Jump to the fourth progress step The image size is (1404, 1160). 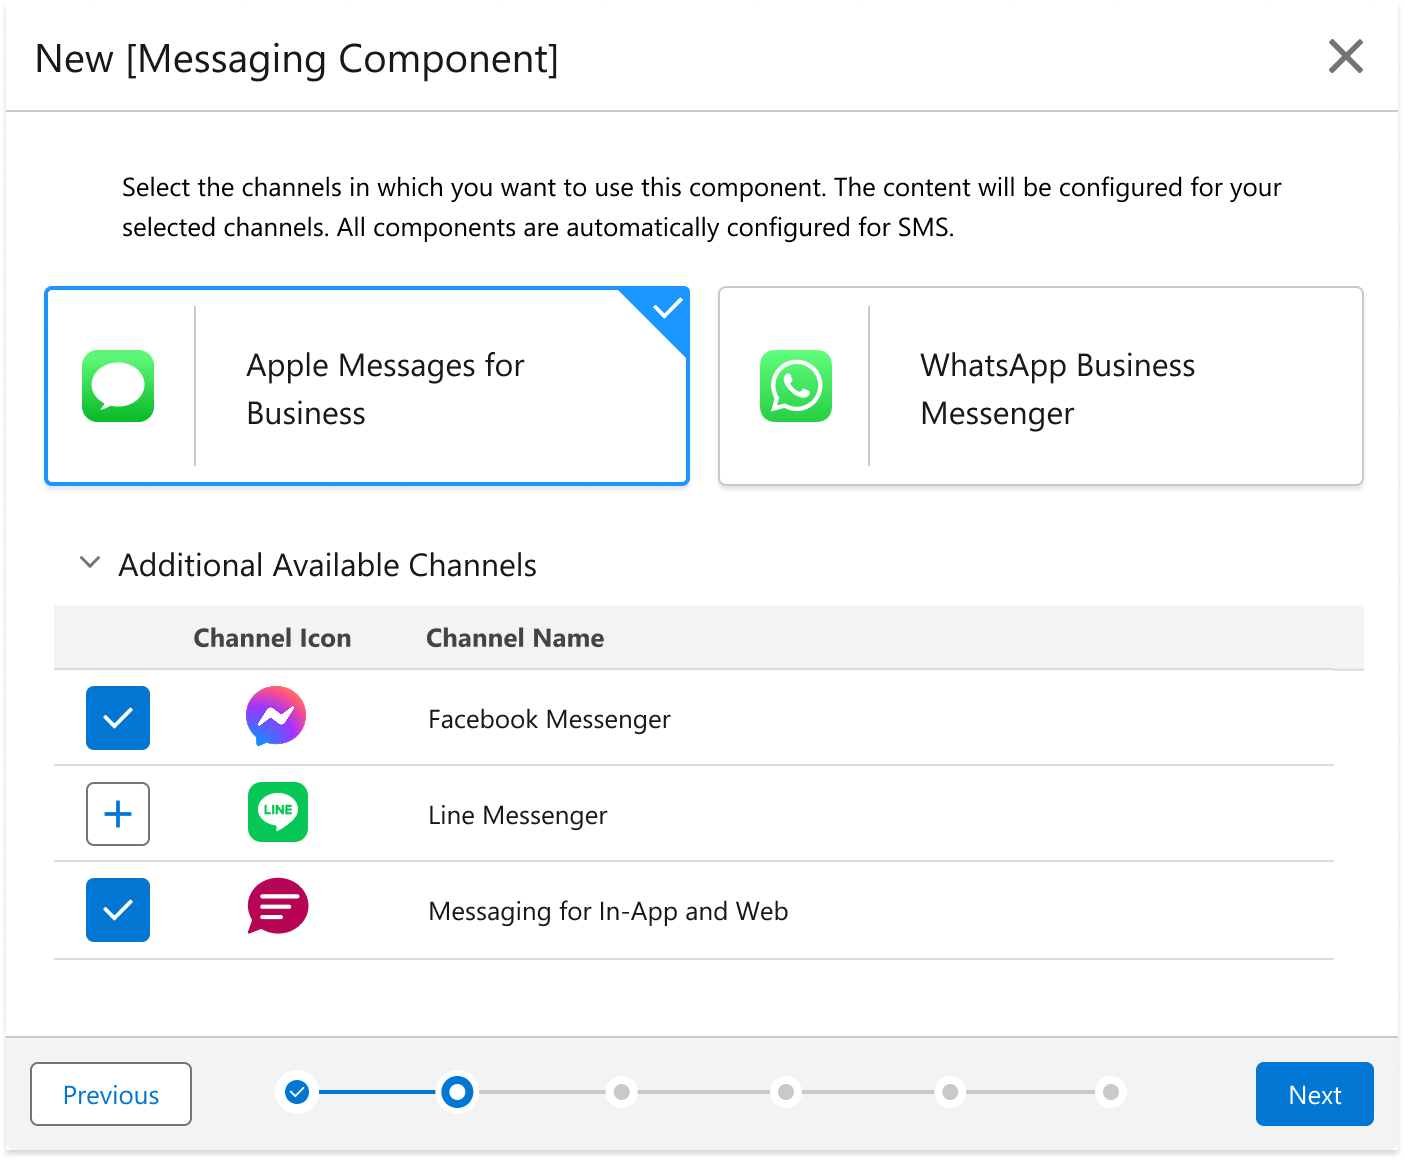(x=786, y=1092)
